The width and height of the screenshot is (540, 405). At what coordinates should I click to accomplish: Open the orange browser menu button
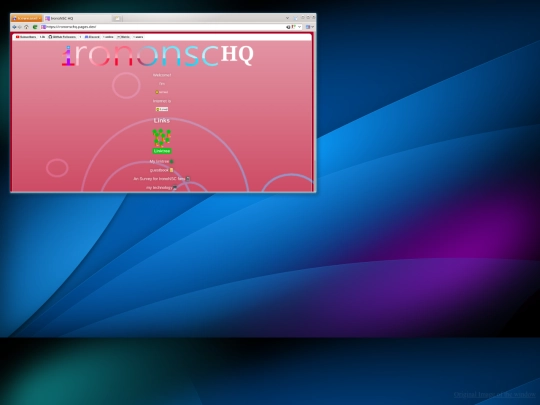click(x=27, y=18)
